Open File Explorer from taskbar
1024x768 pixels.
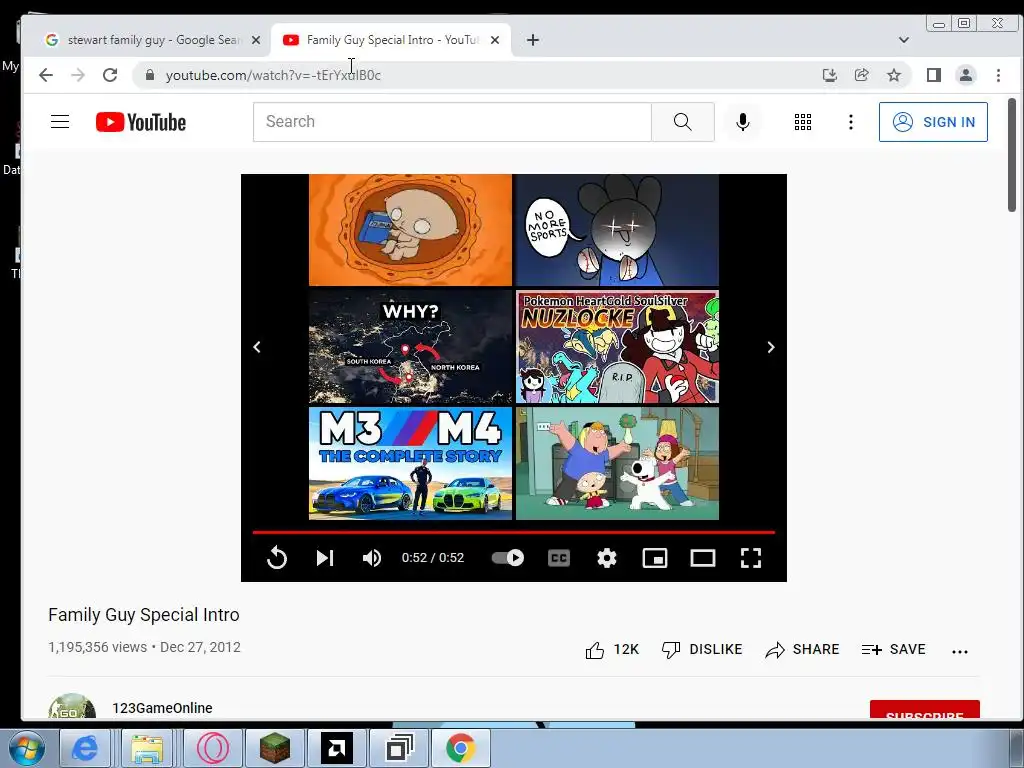coord(148,748)
